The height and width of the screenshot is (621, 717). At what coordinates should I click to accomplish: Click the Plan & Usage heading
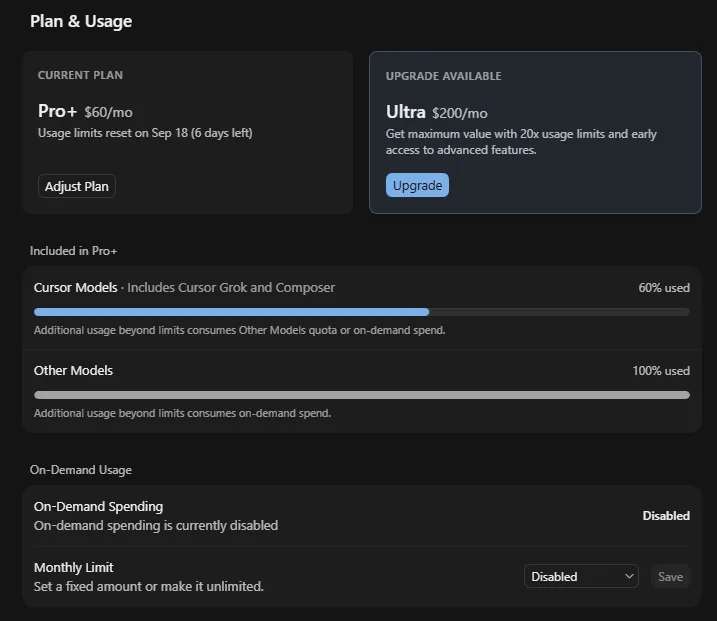[81, 21]
